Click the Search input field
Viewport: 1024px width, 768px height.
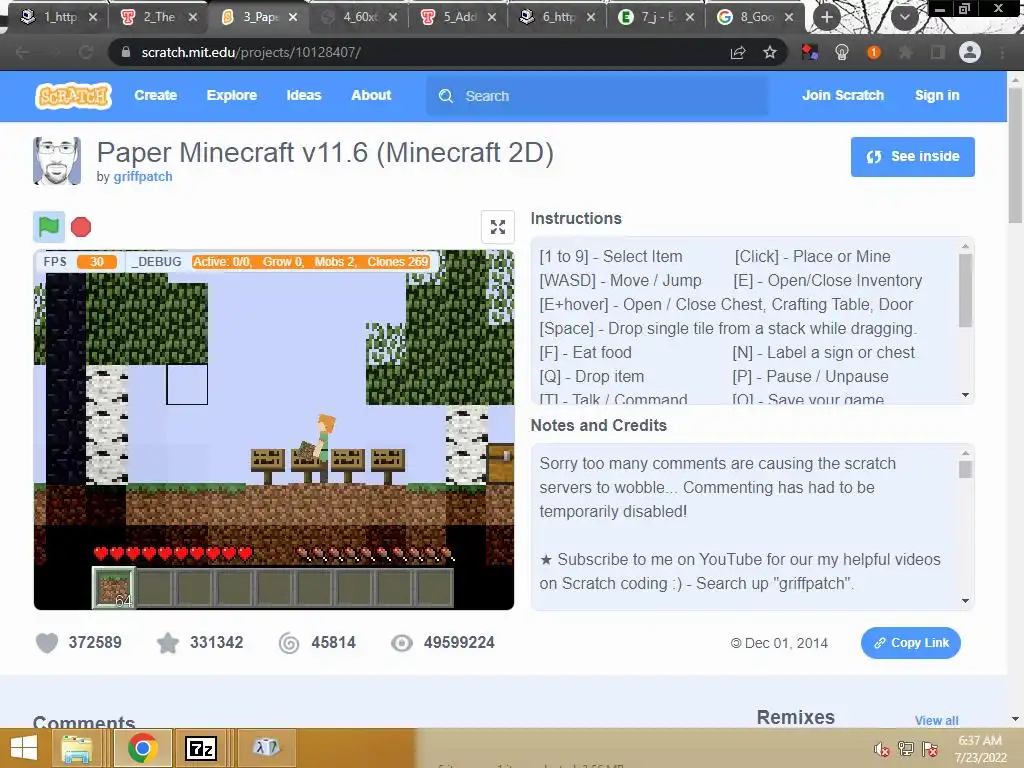pos(597,96)
